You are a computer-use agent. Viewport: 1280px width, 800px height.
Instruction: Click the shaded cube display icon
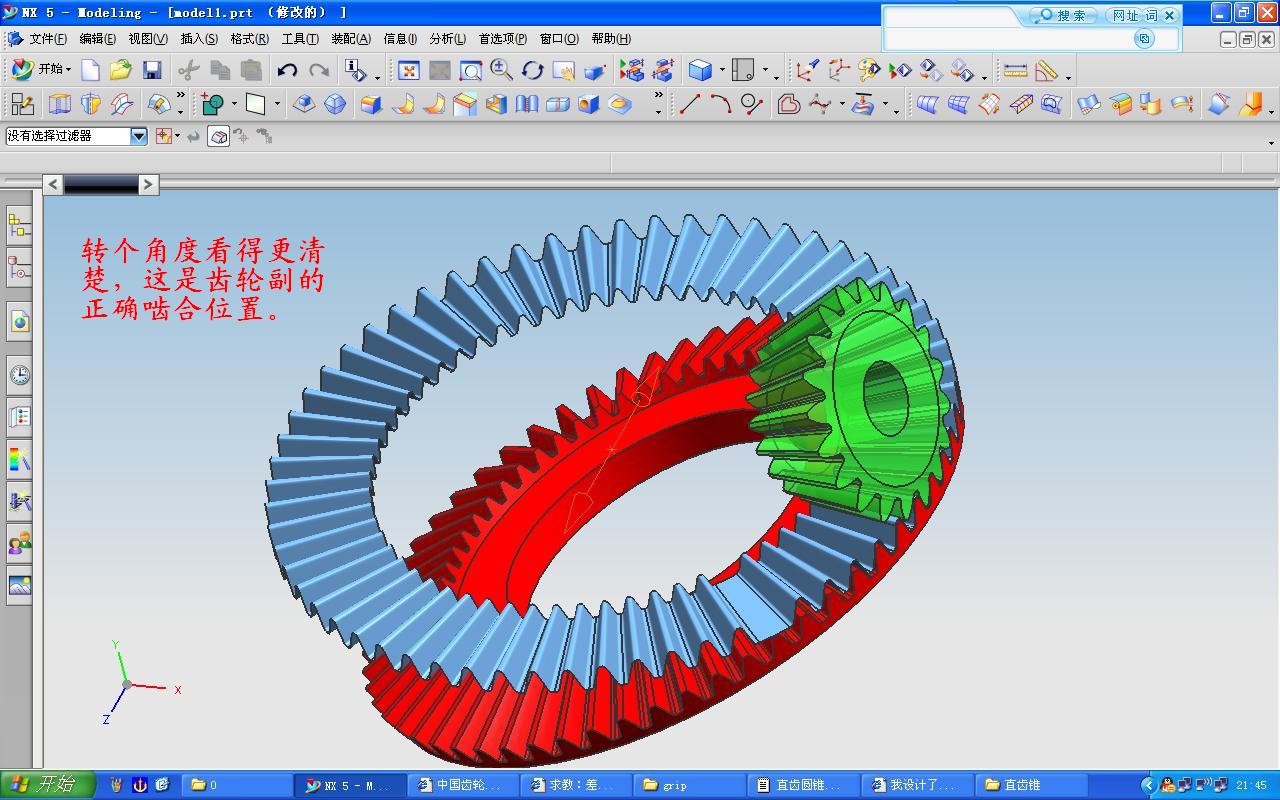tap(701, 70)
